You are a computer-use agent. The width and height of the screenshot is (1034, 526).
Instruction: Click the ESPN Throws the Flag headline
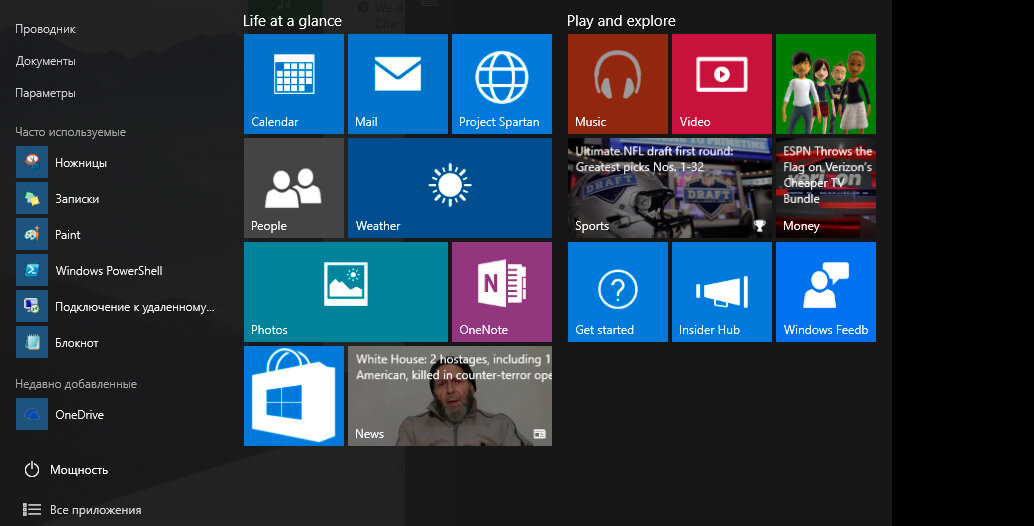[828, 175]
